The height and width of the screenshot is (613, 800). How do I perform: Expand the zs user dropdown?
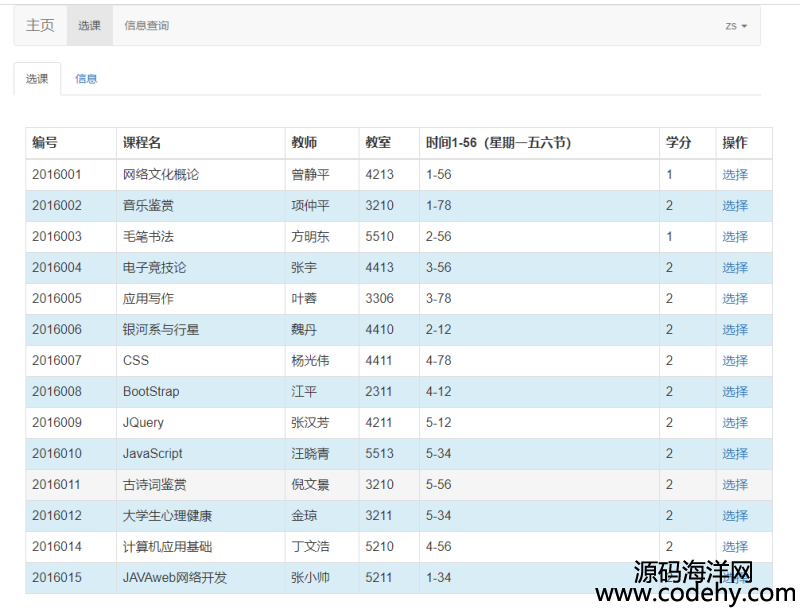point(736,26)
